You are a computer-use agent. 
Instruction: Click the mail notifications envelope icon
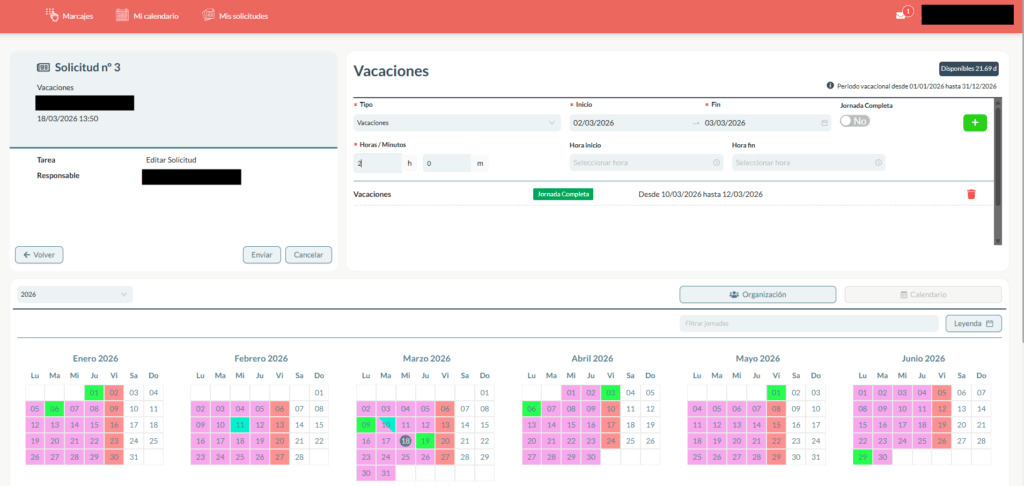[901, 15]
